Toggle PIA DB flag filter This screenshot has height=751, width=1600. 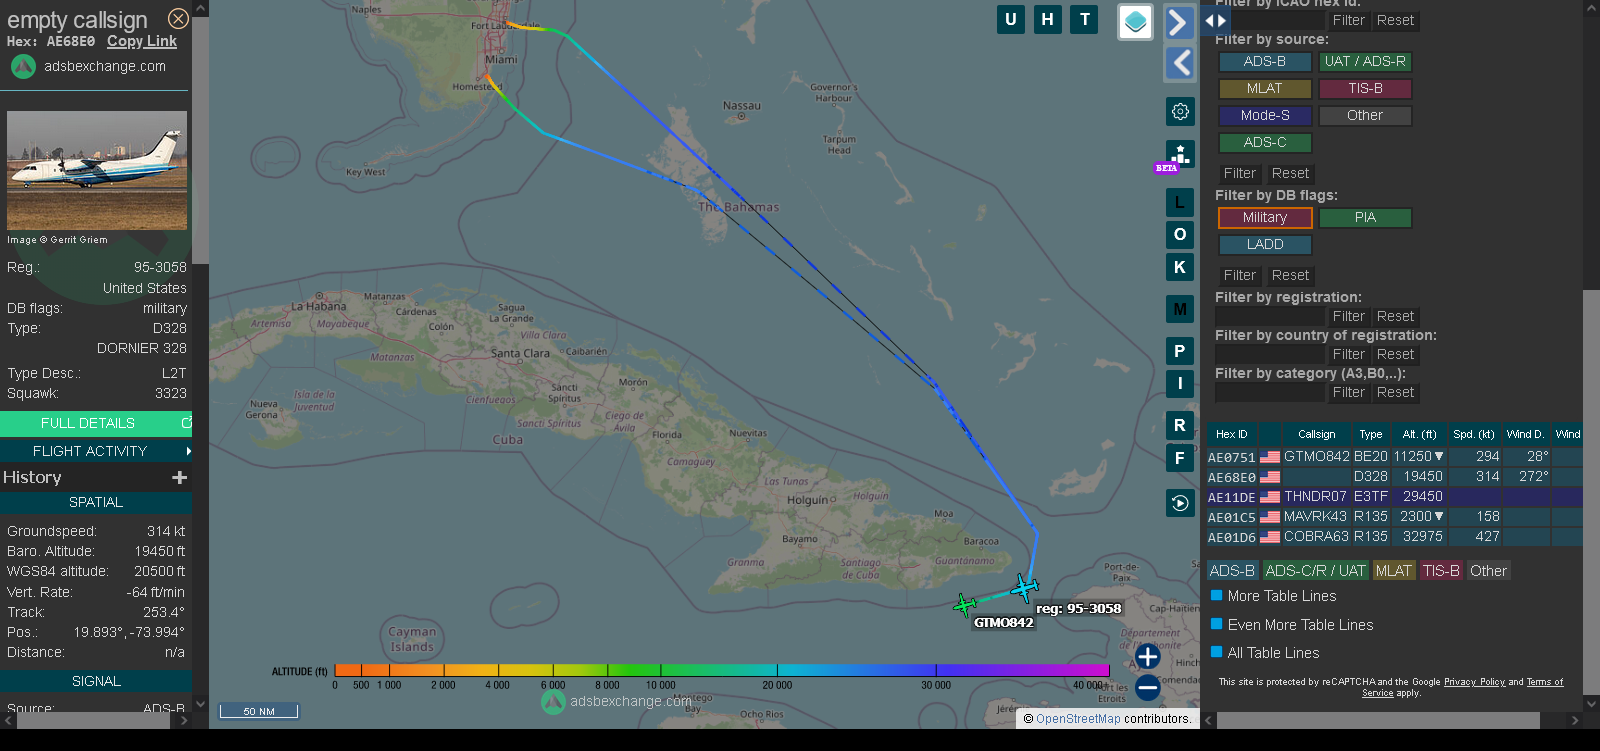1365,218
